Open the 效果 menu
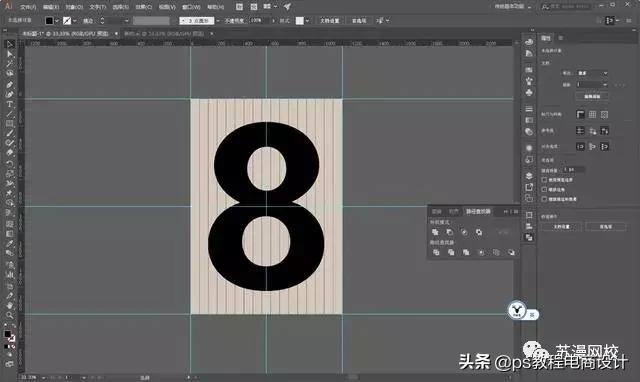Image resolution: width=640 pixels, height=382 pixels. click(144, 7)
